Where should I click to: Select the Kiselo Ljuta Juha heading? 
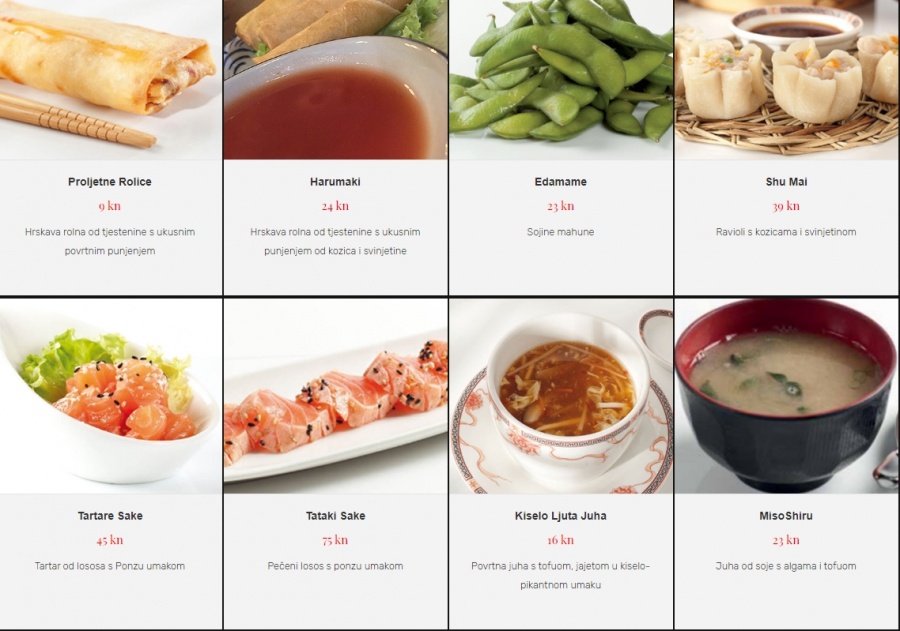[x=561, y=516]
